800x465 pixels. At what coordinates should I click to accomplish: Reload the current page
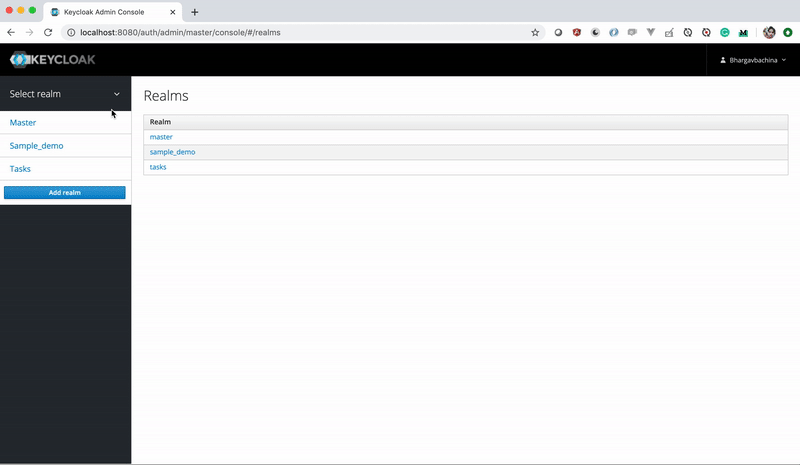click(48, 32)
